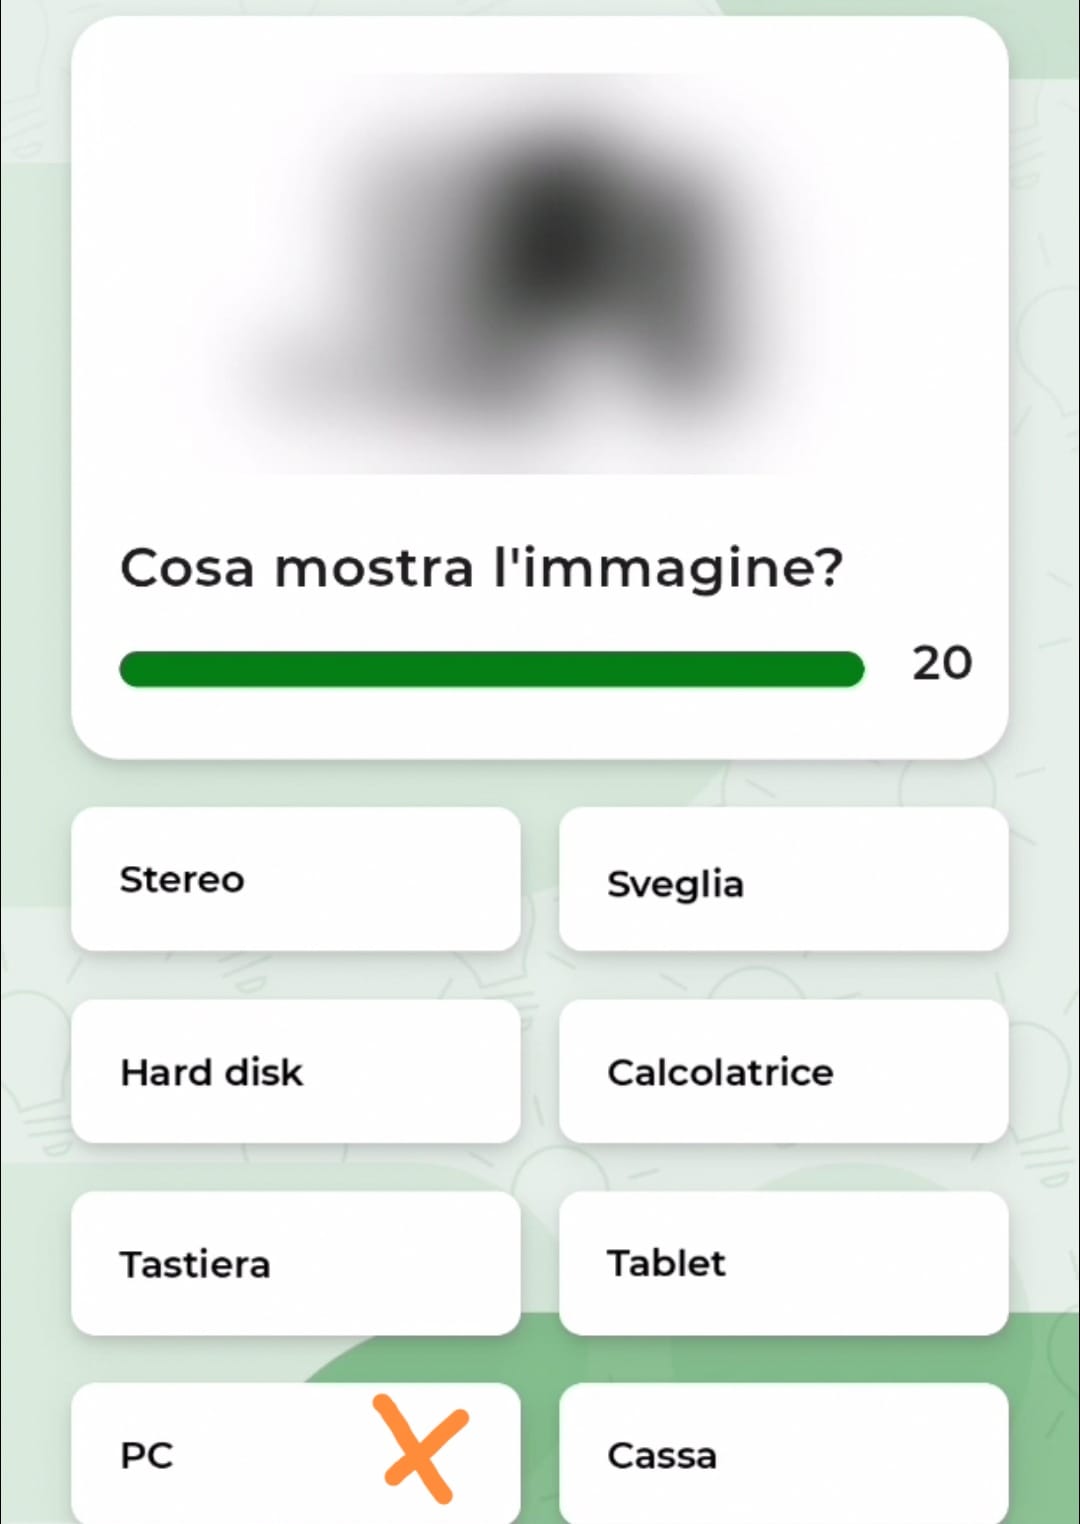
Task: Click the orange X mark
Action: click(x=421, y=1449)
